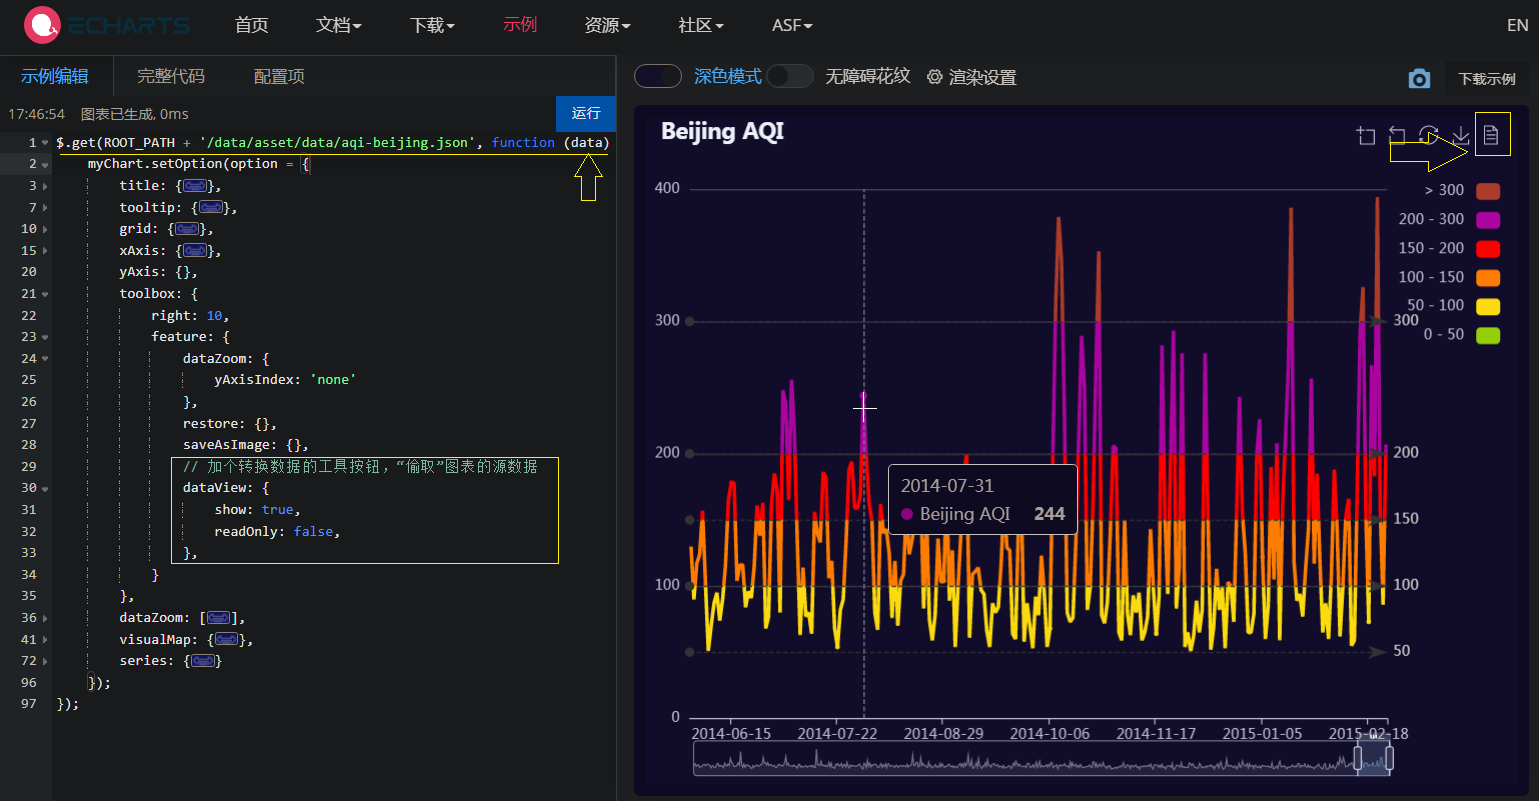Click the 2014-10-06 x-axis label
The width and height of the screenshot is (1539, 801).
pos(1050,733)
